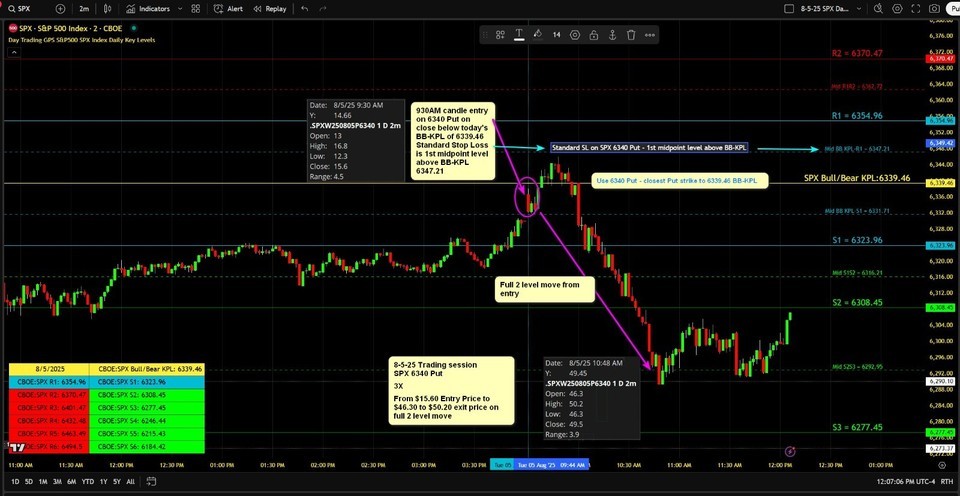Open drawing settings in the floating toolbar
960x496 pixels.
[x=575, y=35]
